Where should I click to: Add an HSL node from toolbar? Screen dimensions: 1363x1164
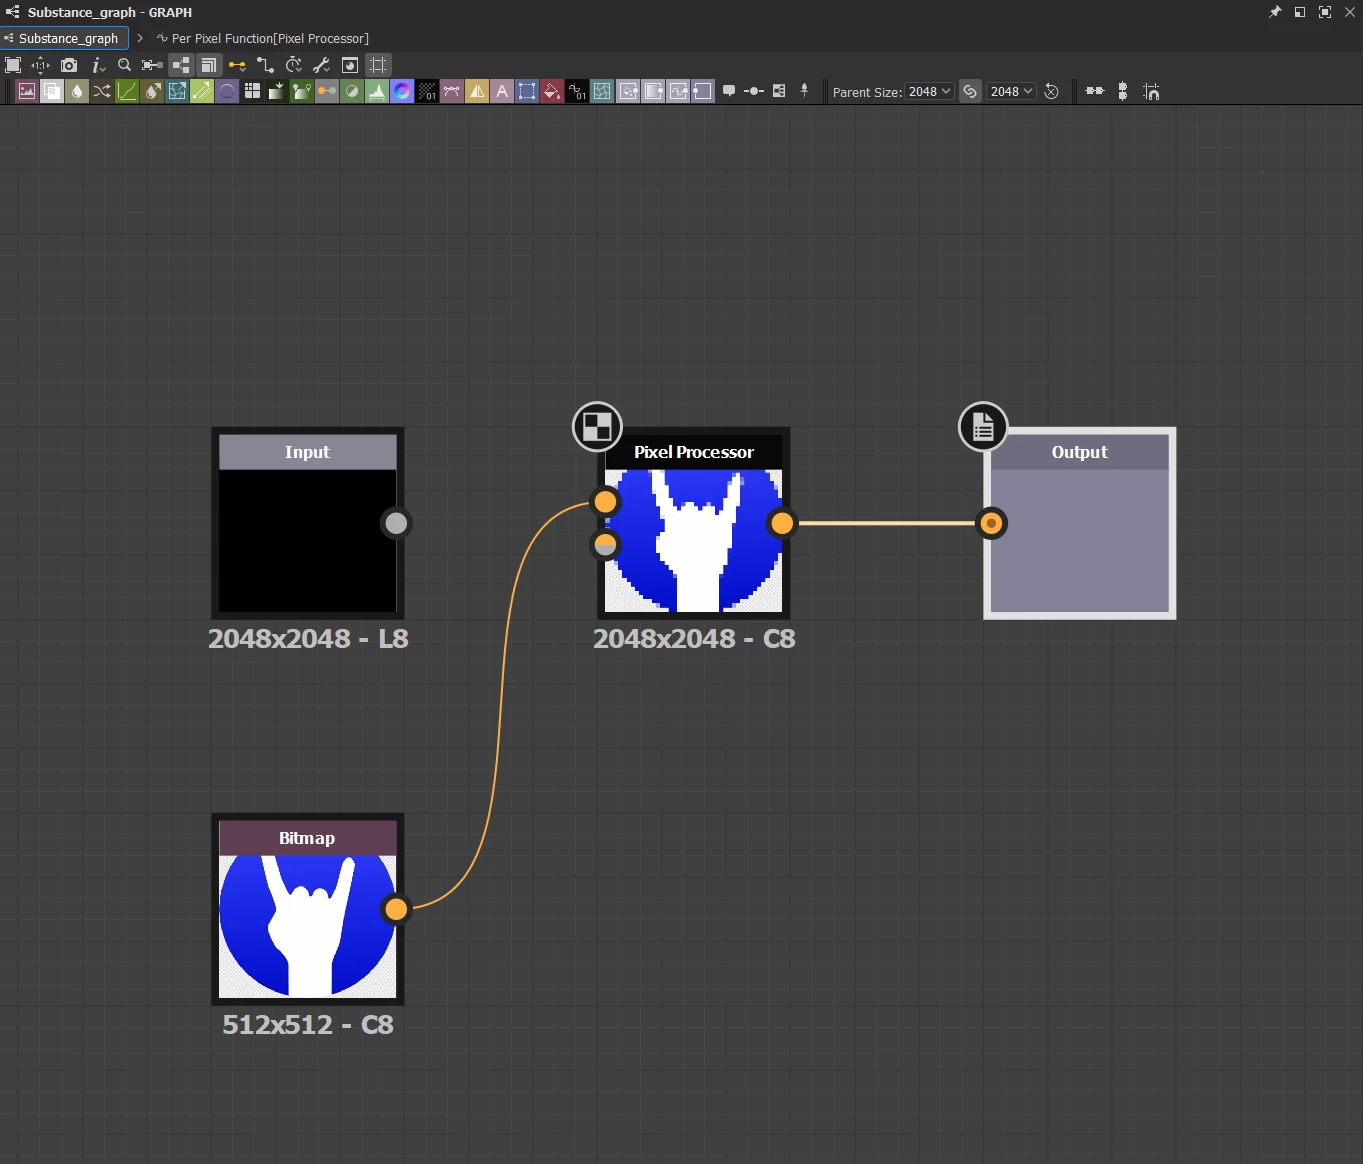coord(352,91)
